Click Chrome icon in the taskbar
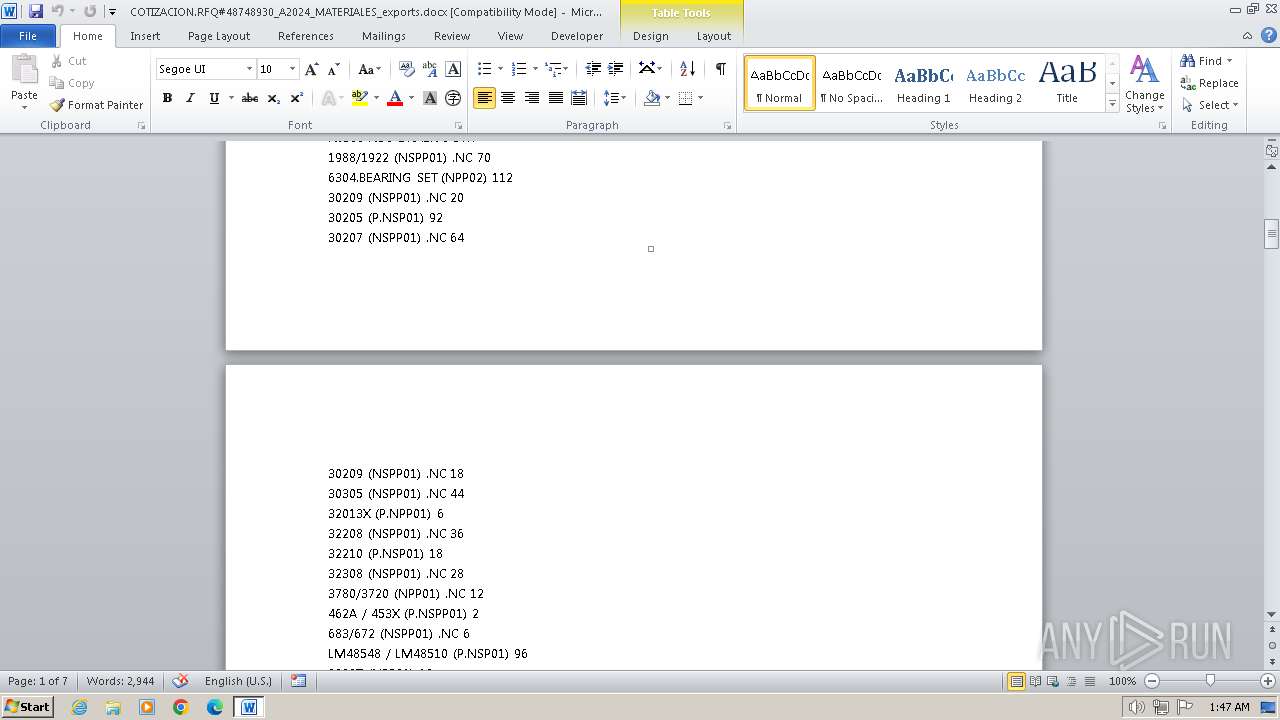The width and height of the screenshot is (1280, 720). (181, 707)
